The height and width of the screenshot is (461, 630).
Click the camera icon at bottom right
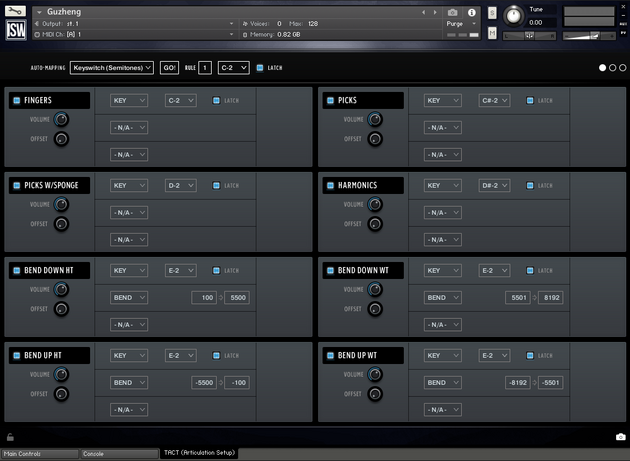620,436
